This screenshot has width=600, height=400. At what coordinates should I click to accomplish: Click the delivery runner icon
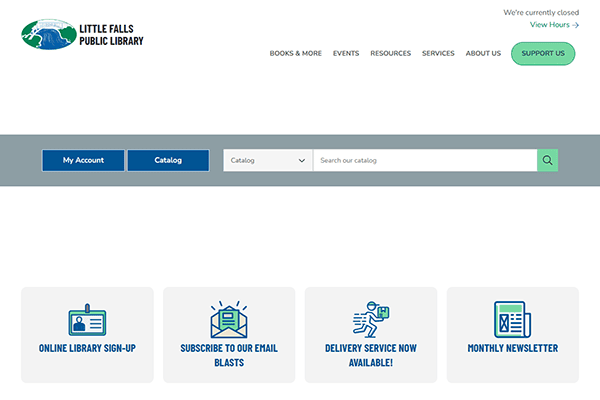371,319
